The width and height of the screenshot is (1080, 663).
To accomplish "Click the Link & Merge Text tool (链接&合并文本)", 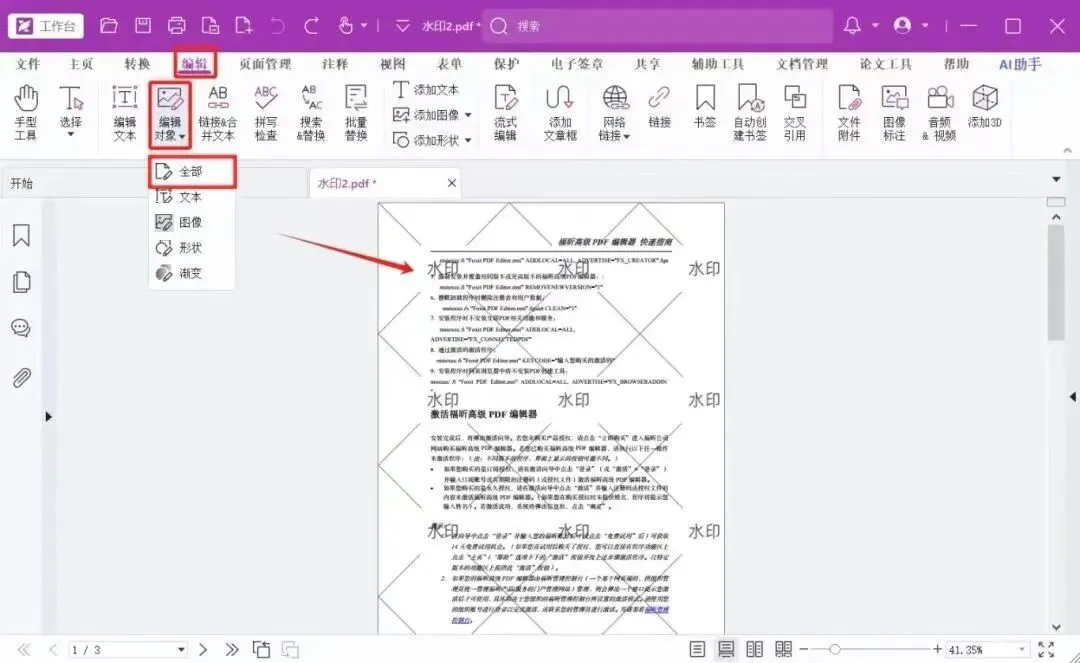I will [218, 113].
